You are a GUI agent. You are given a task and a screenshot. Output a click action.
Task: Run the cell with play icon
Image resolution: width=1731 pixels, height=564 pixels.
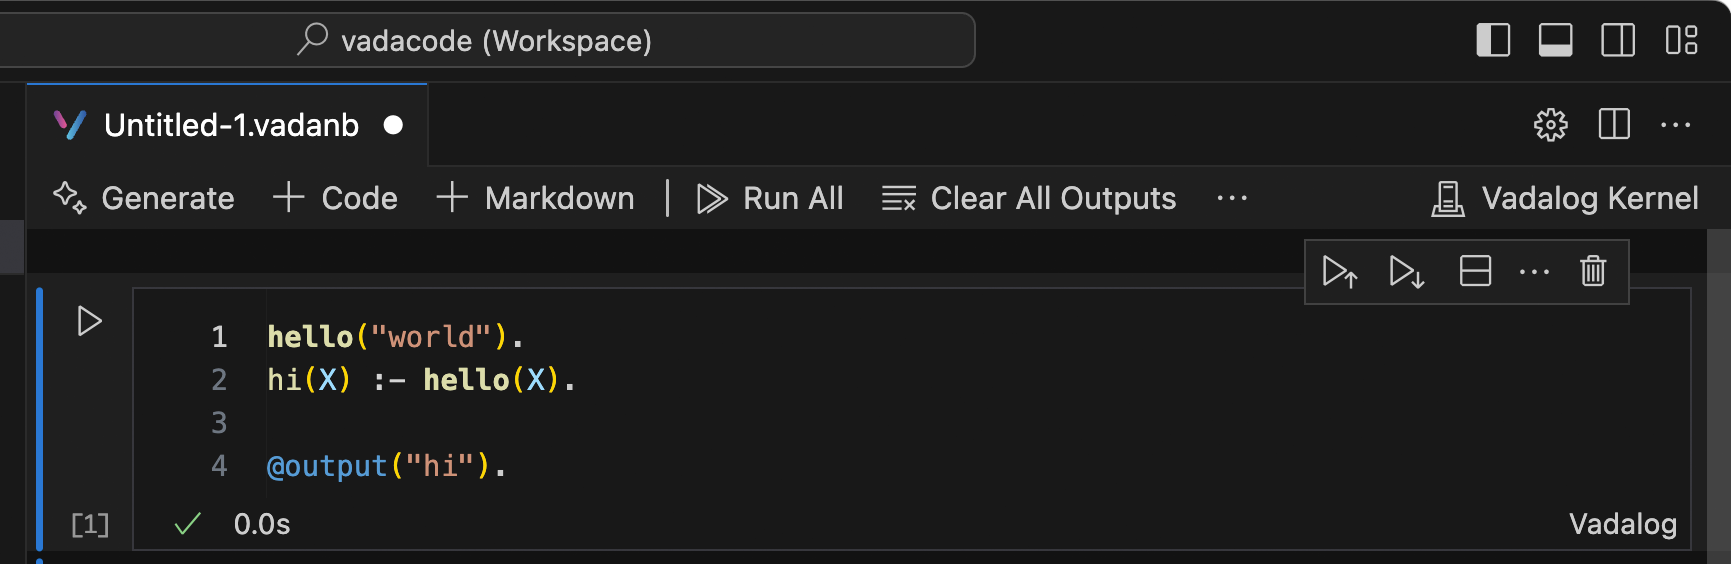point(89,321)
